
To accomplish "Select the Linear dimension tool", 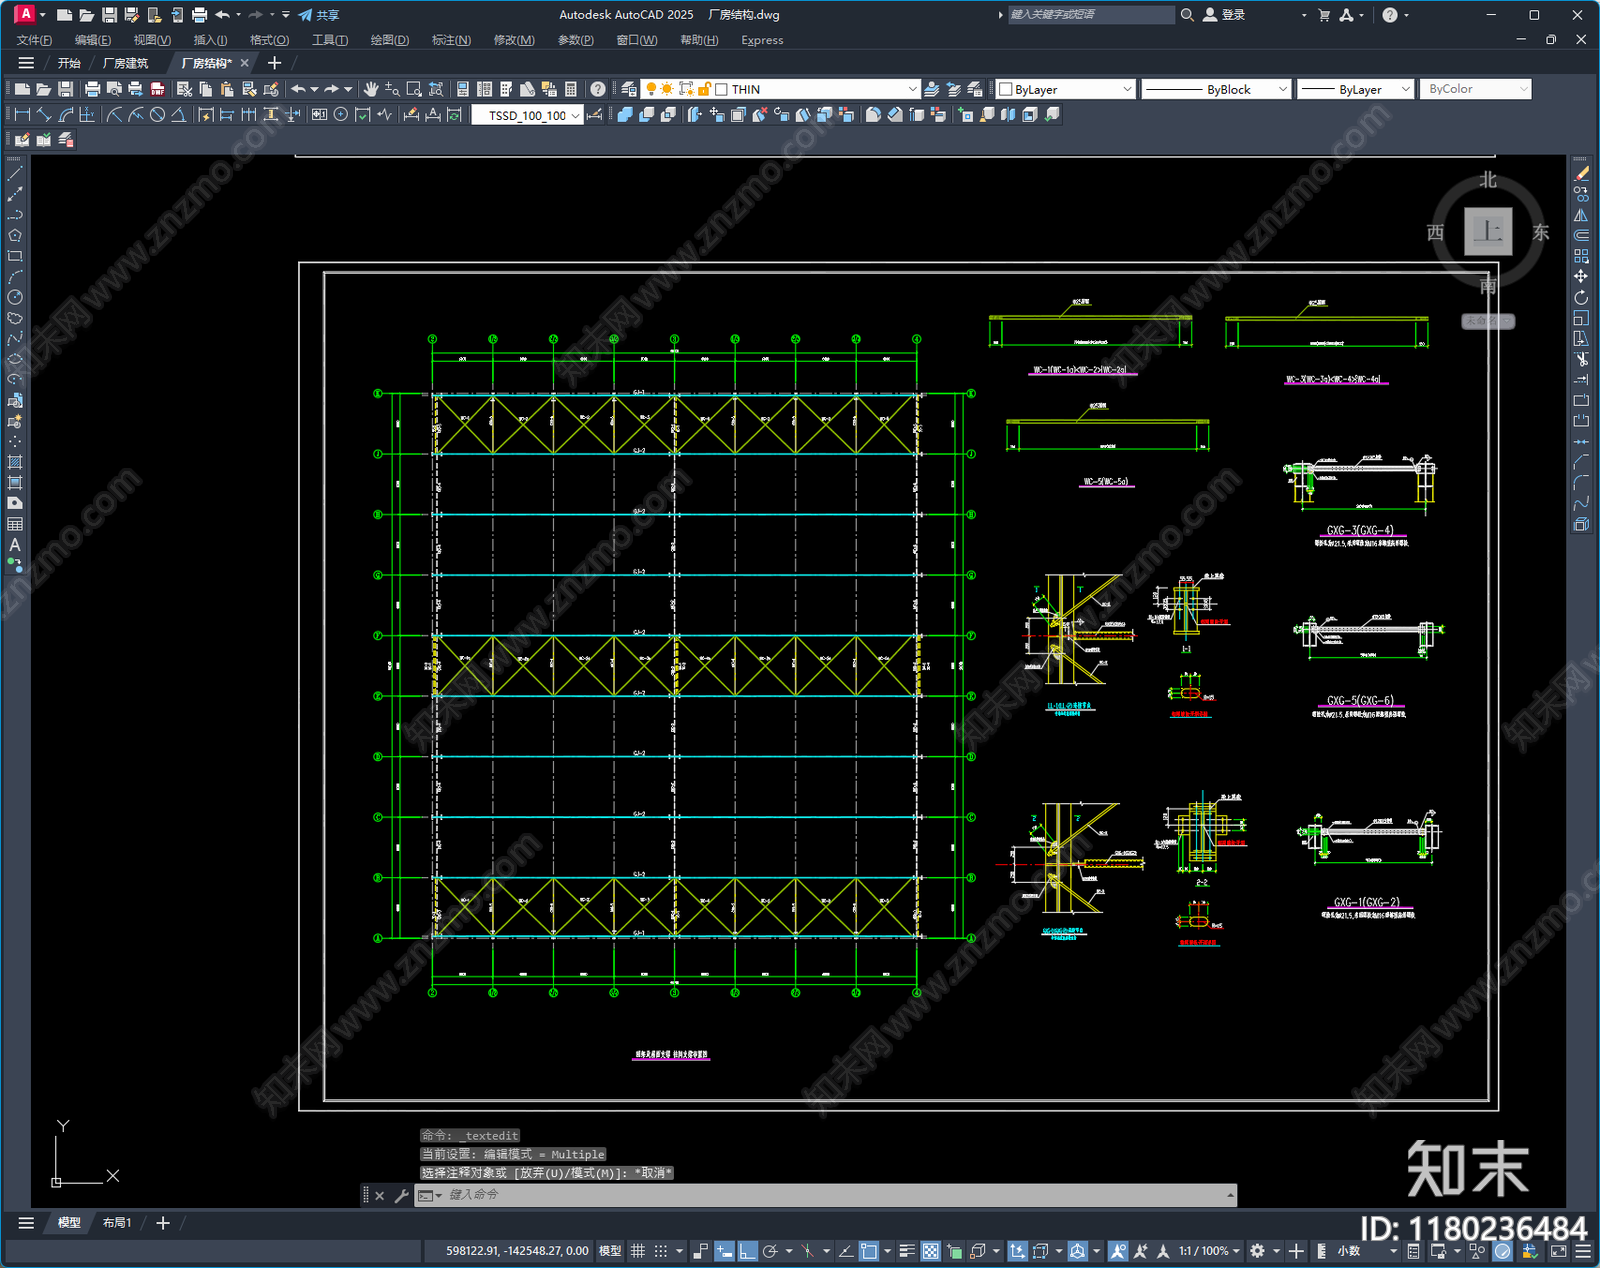I will point(22,115).
